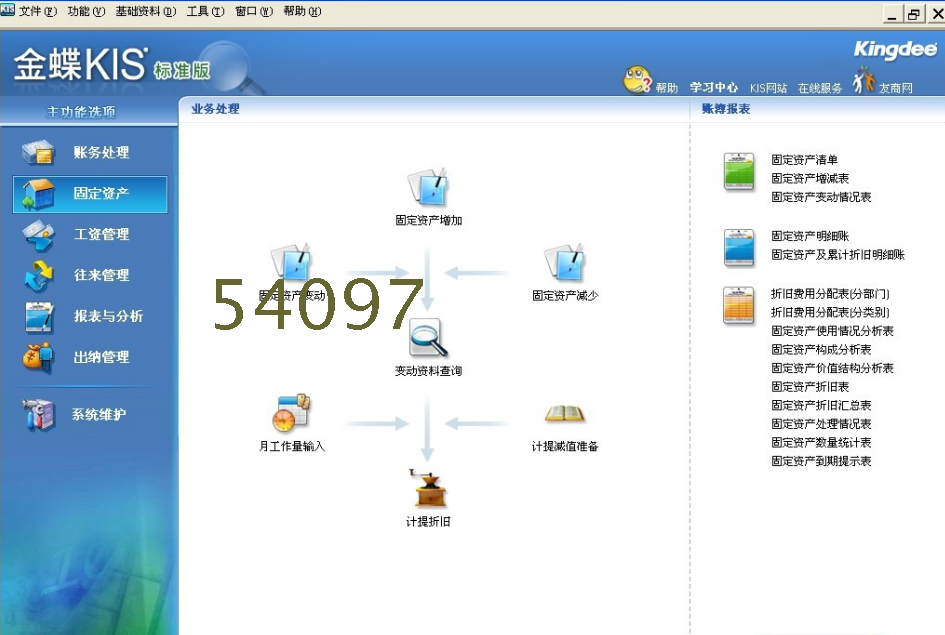
Task: Open 折旧费用分配表(分类别) report
Action: (x=830, y=312)
